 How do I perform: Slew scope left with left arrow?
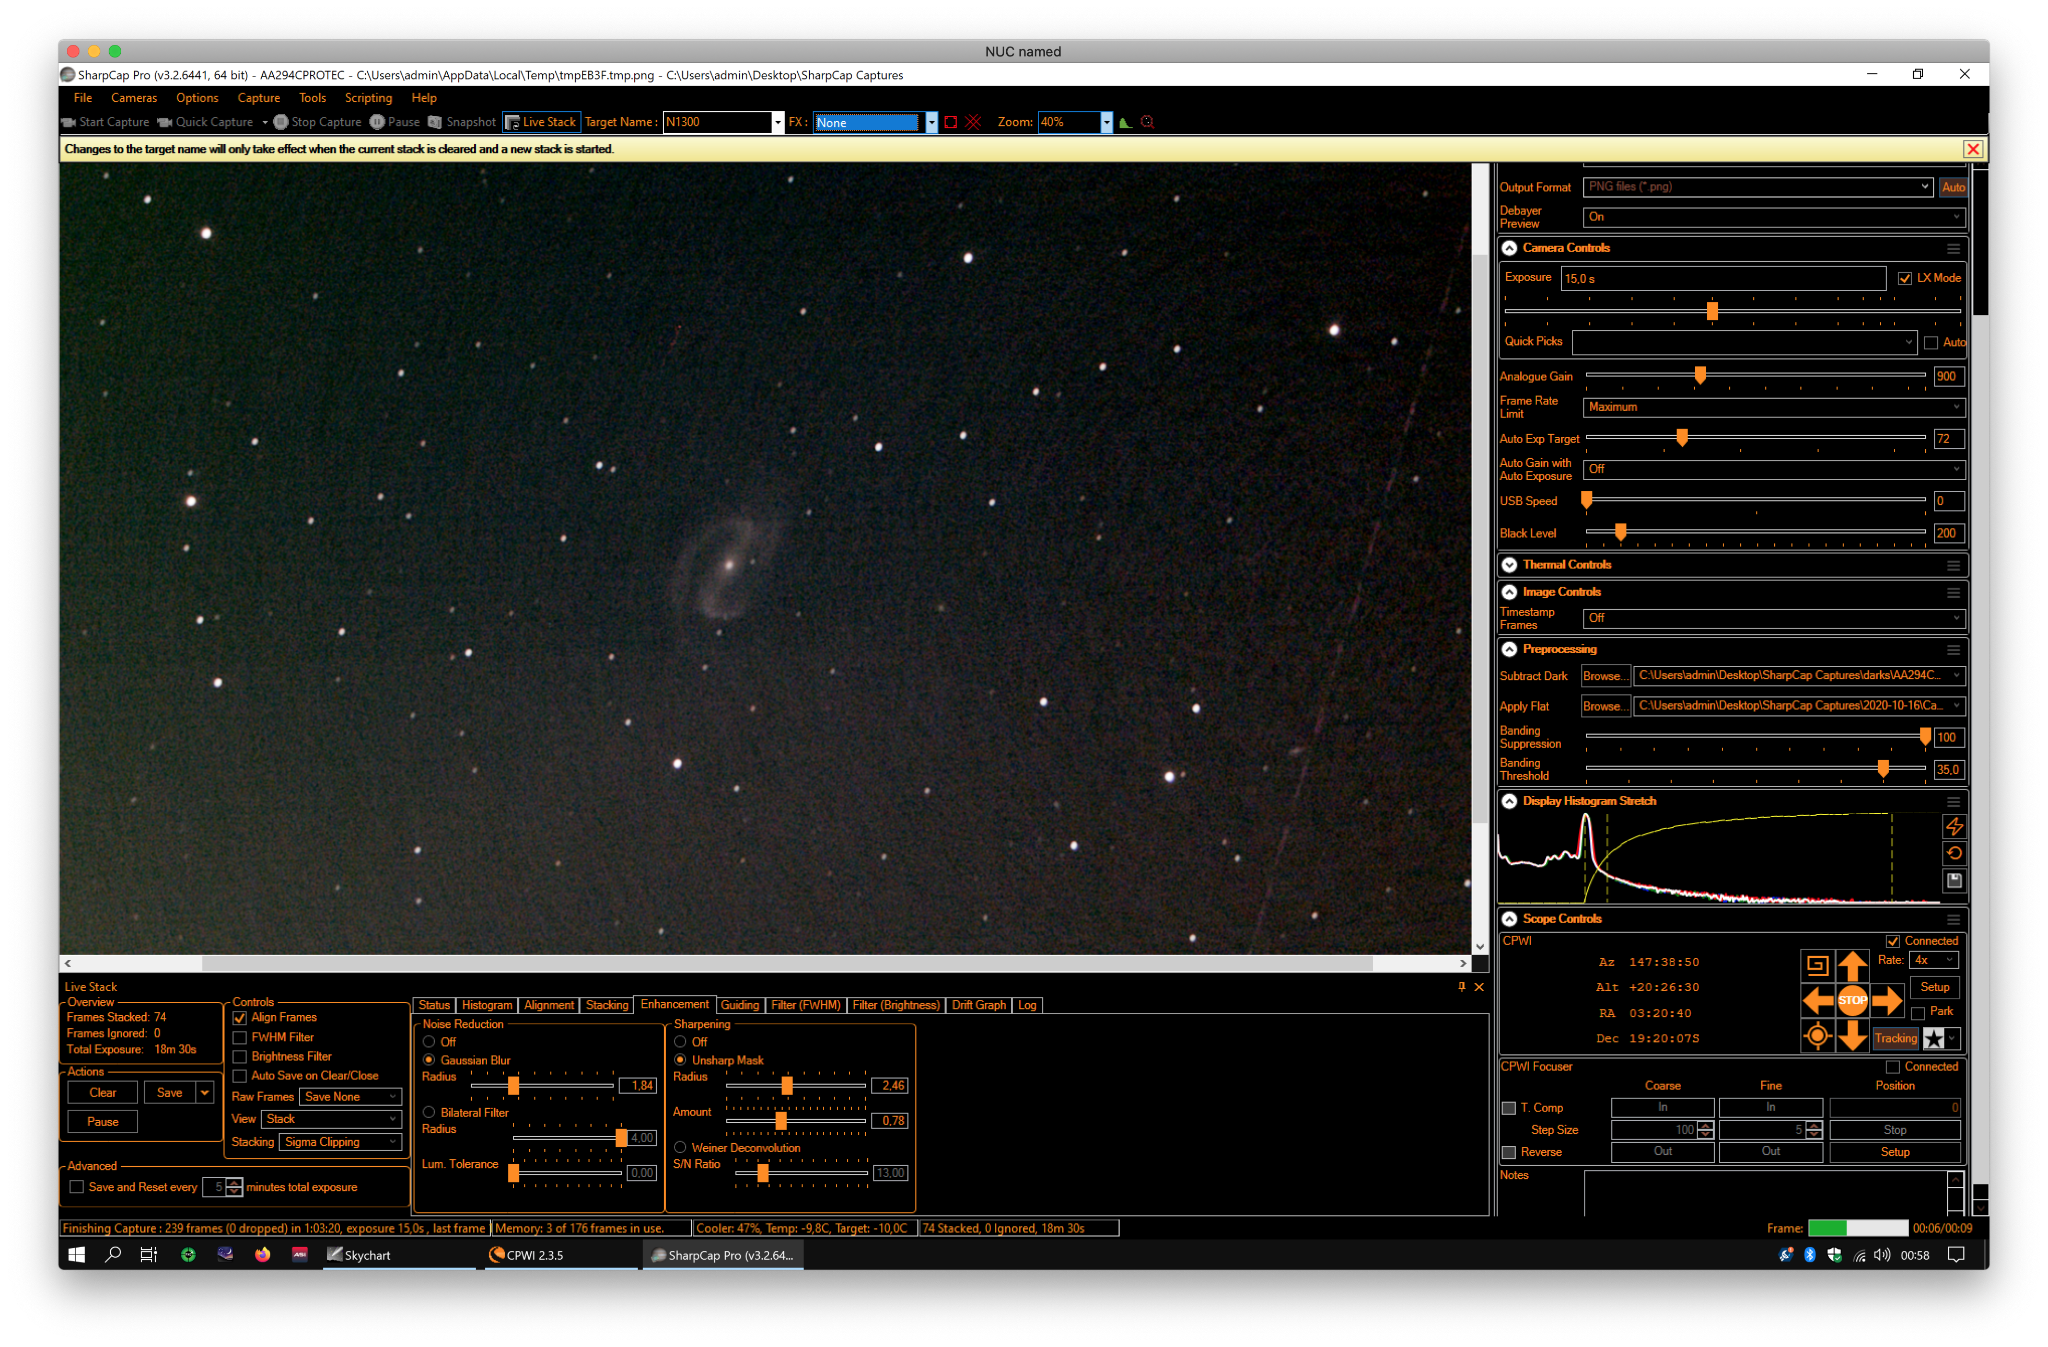pos(1817,1000)
